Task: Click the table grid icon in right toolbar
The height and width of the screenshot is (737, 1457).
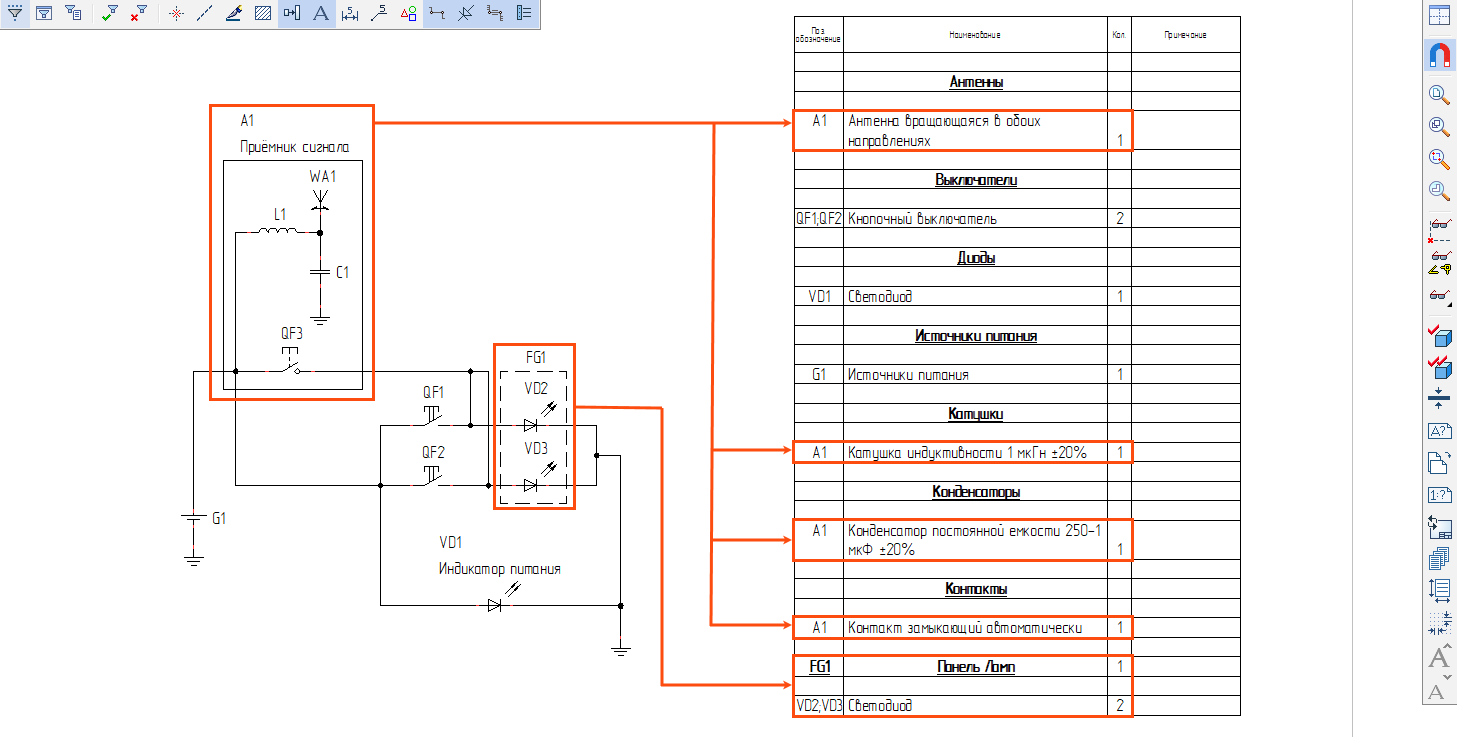Action: [x=1438, y=16]
